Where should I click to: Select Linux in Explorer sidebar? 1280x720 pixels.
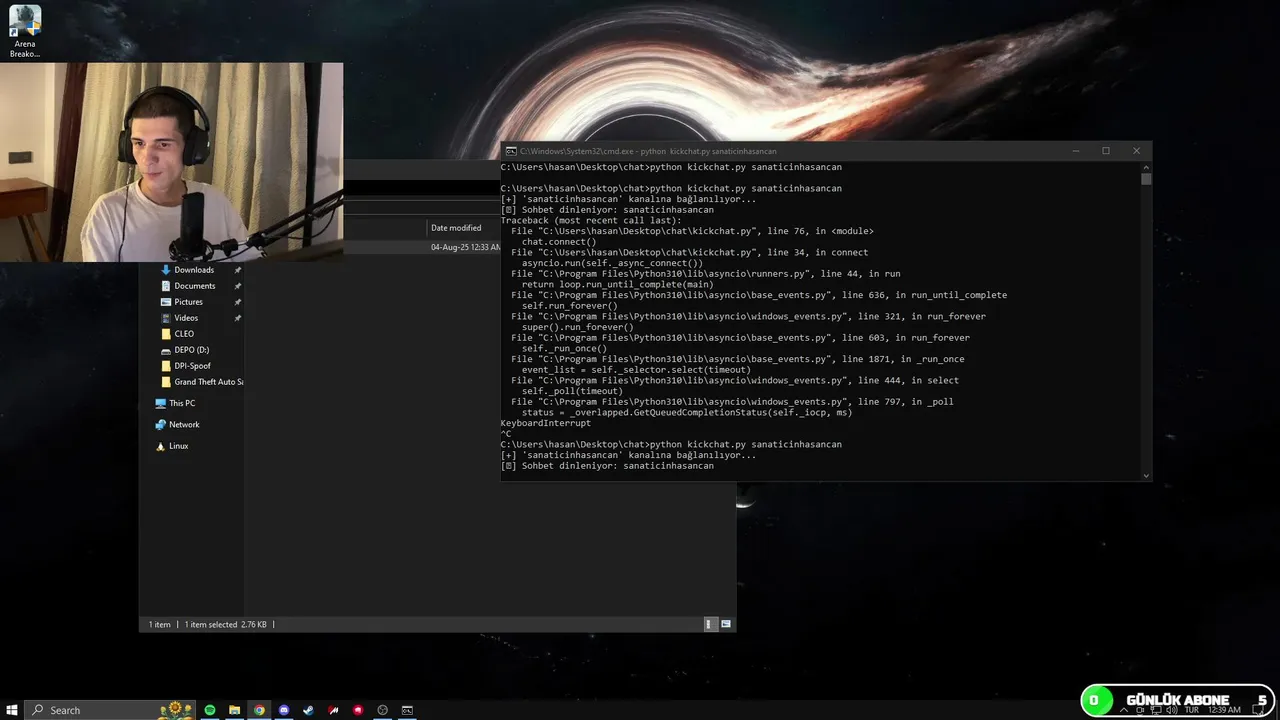[x=178, y=446]
